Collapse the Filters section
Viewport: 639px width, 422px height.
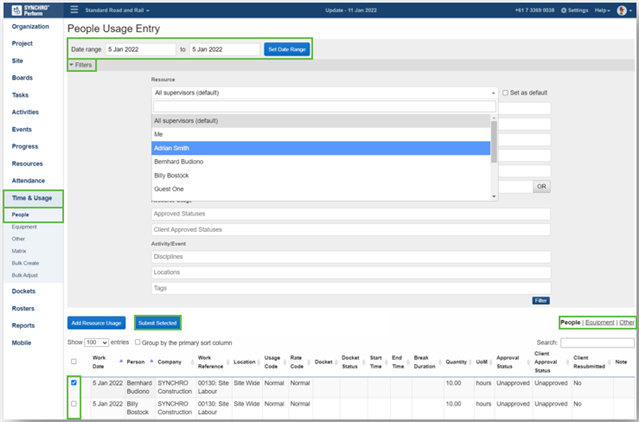click(x=82, y=64)
